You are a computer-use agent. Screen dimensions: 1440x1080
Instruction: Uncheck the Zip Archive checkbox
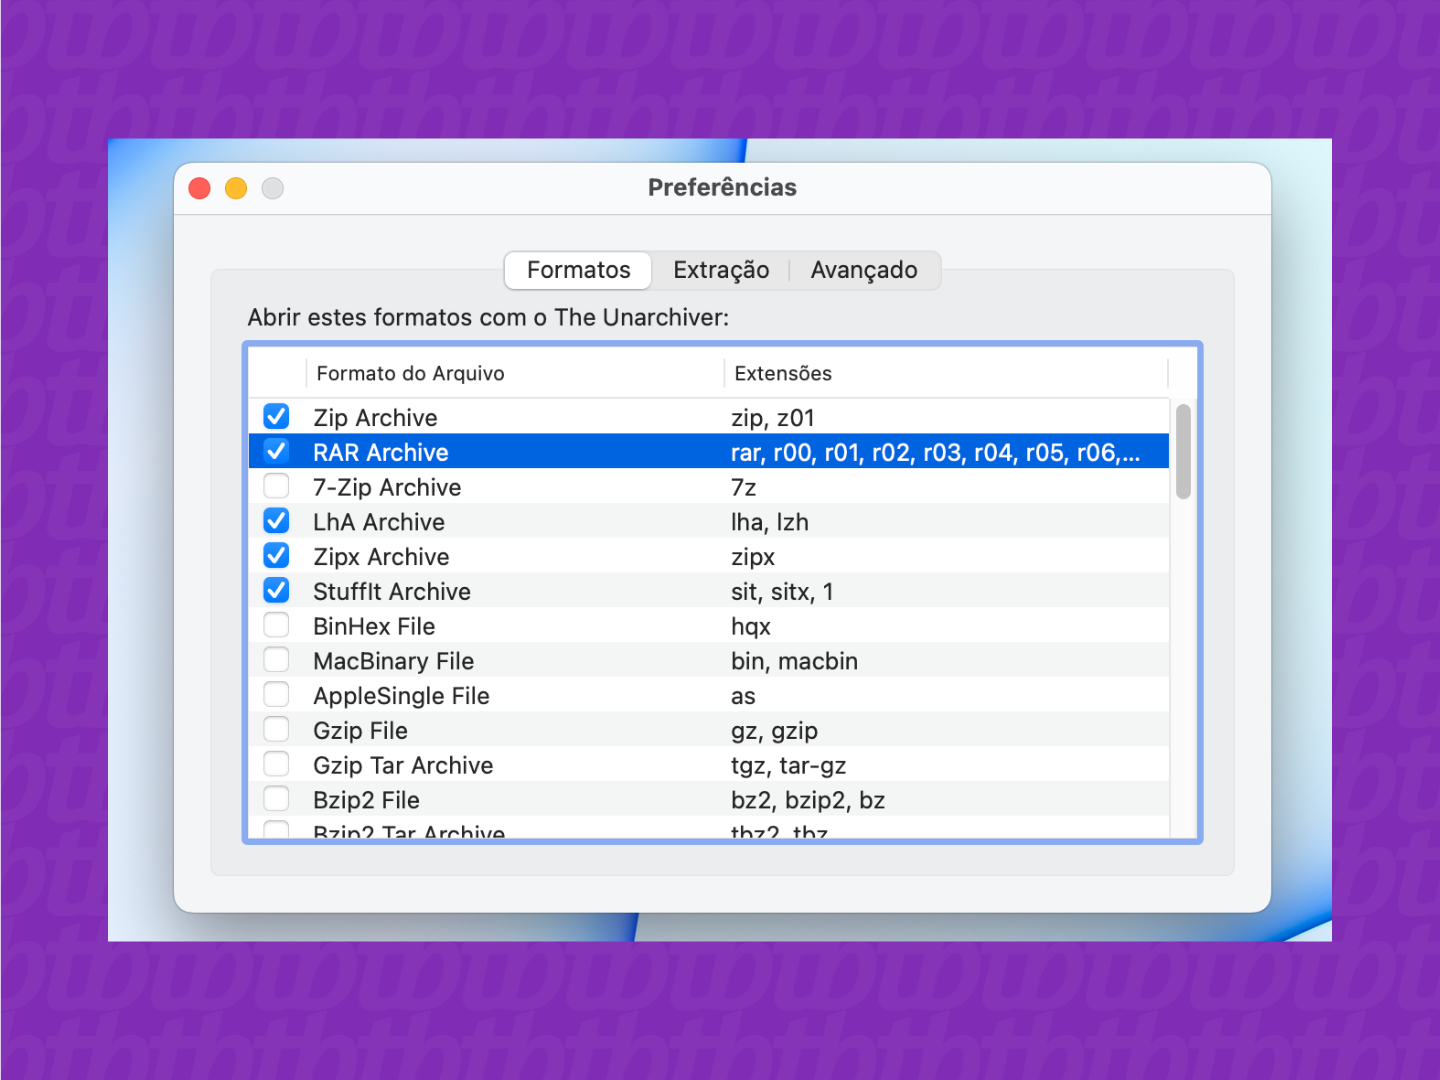276,416
